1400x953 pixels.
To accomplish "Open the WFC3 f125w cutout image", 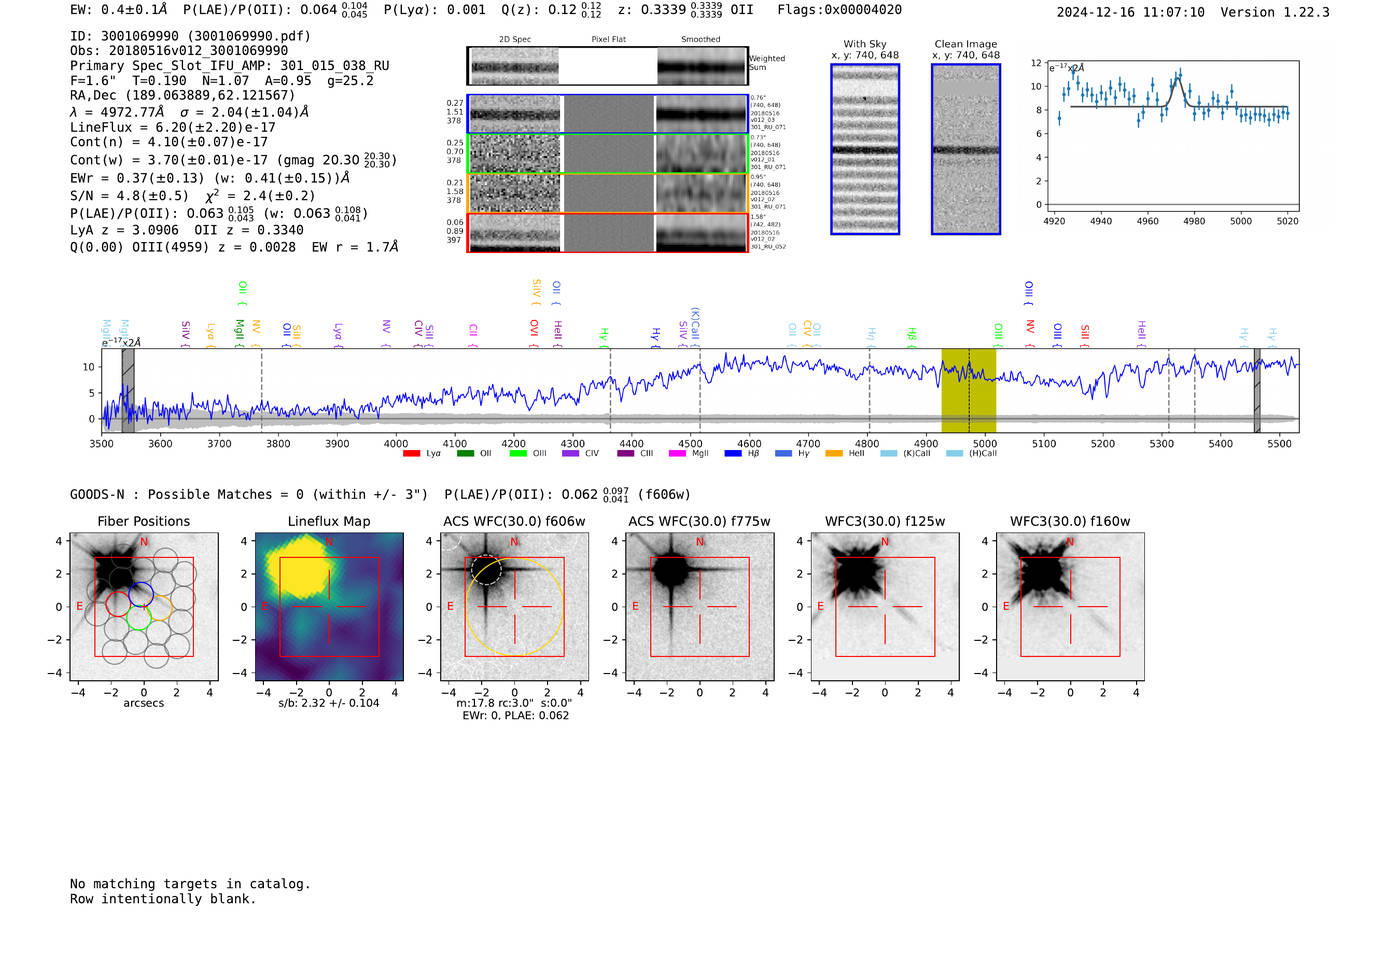I will (x=885, y=606).
